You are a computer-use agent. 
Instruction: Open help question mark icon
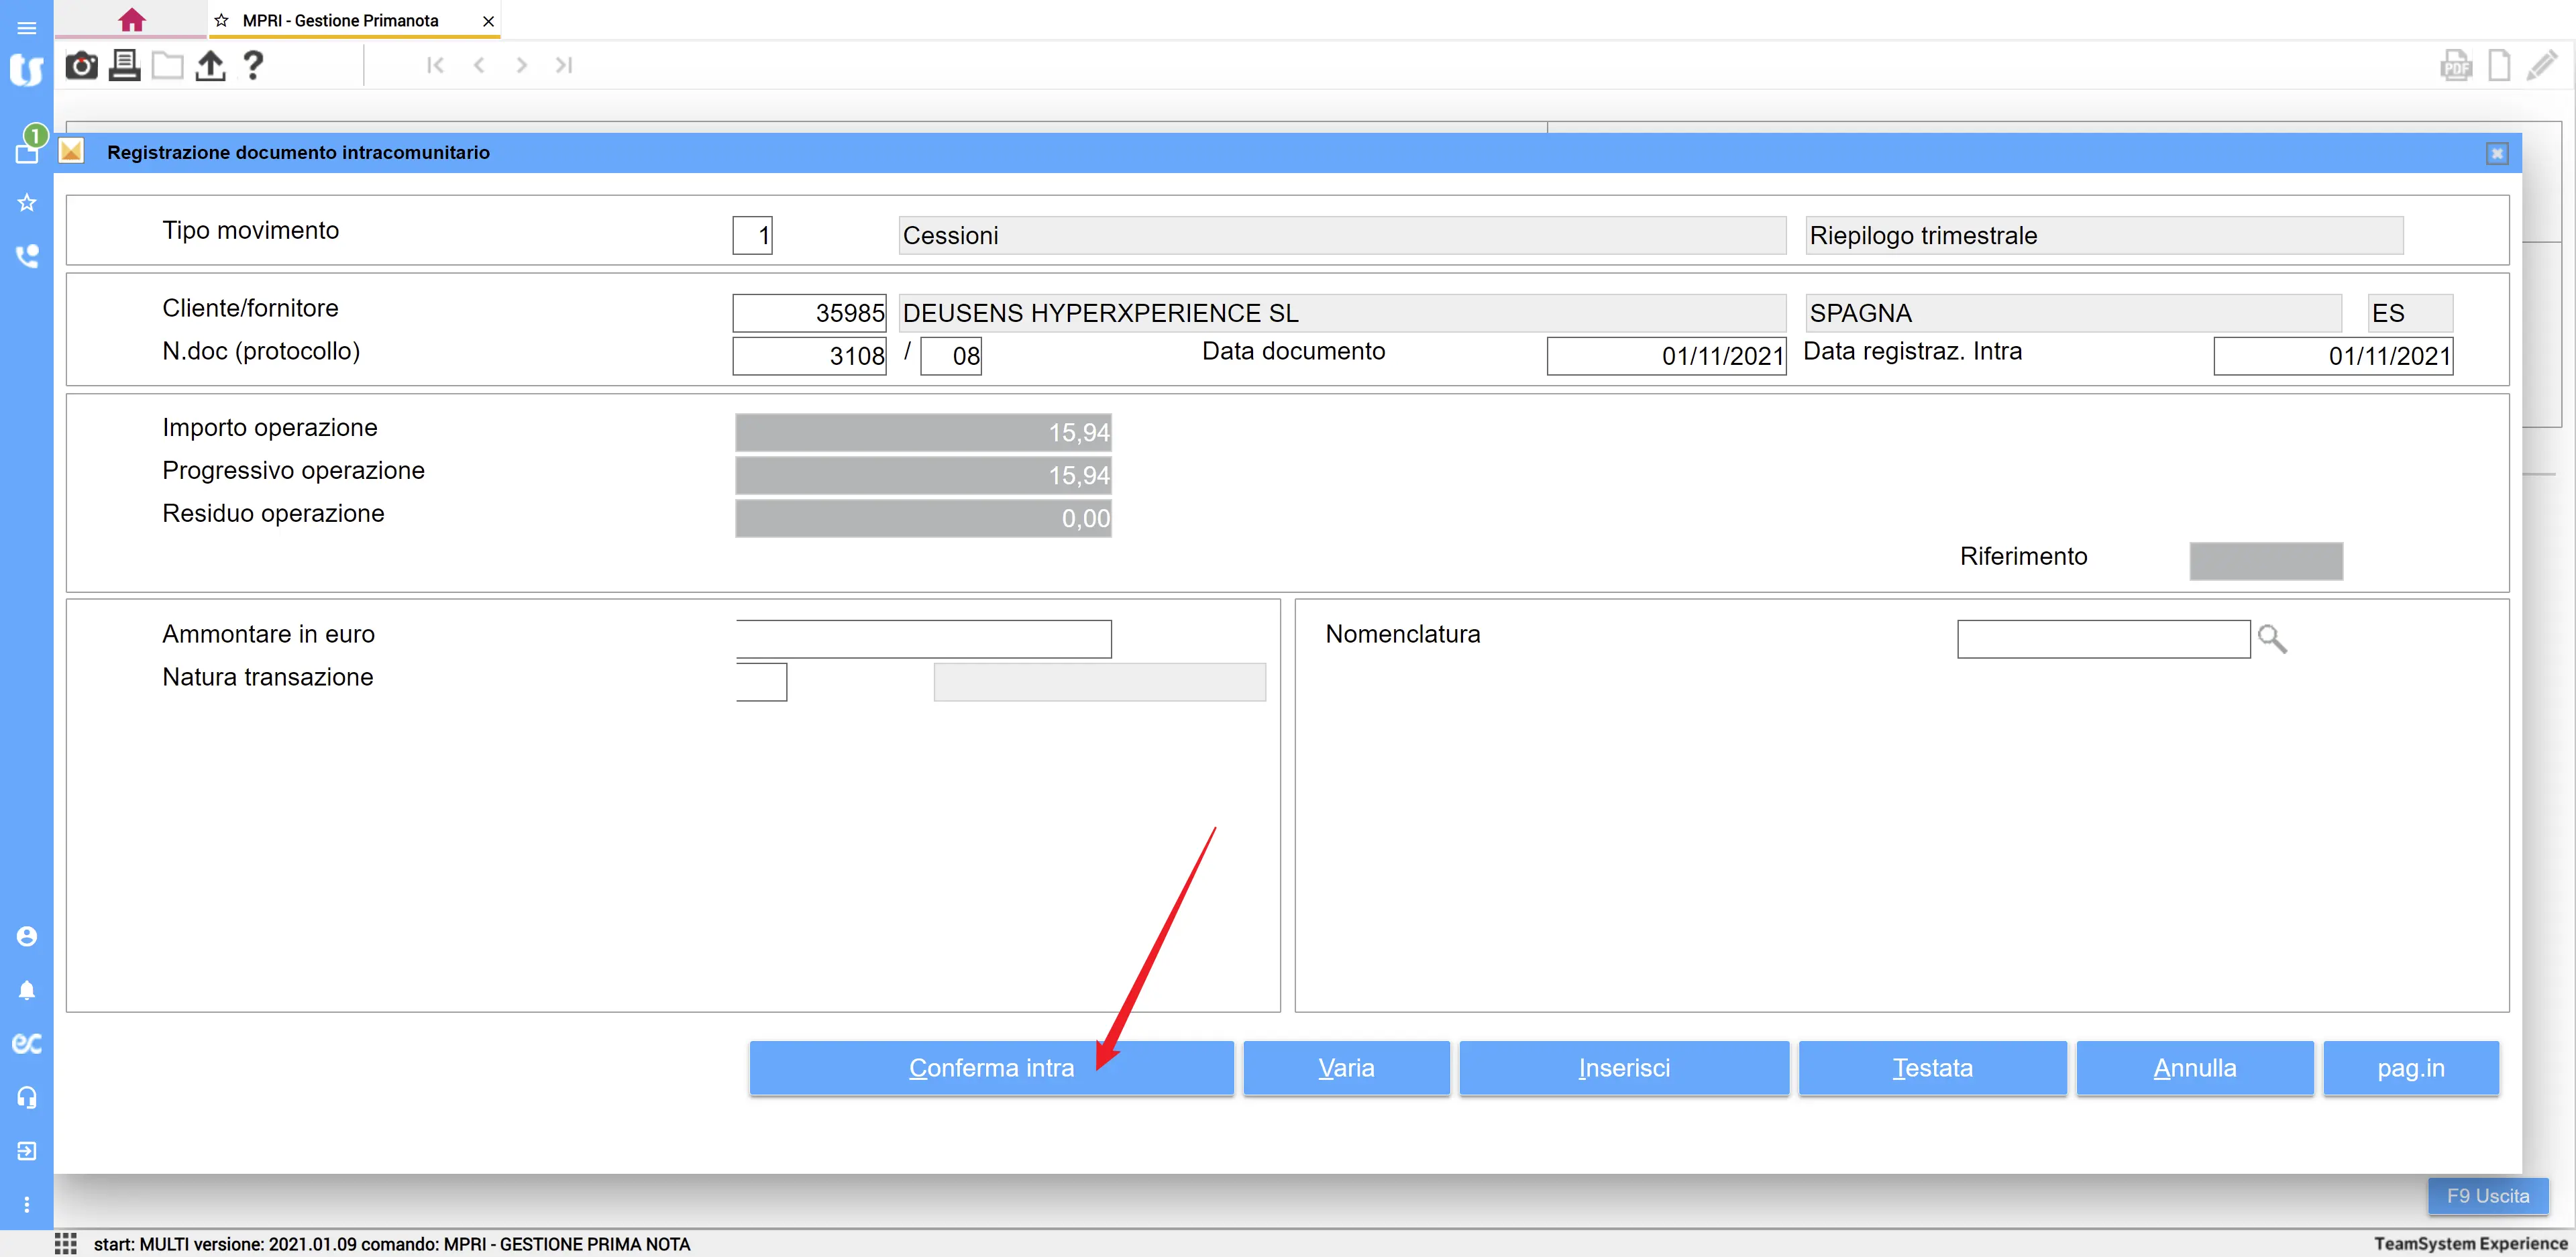253,66
